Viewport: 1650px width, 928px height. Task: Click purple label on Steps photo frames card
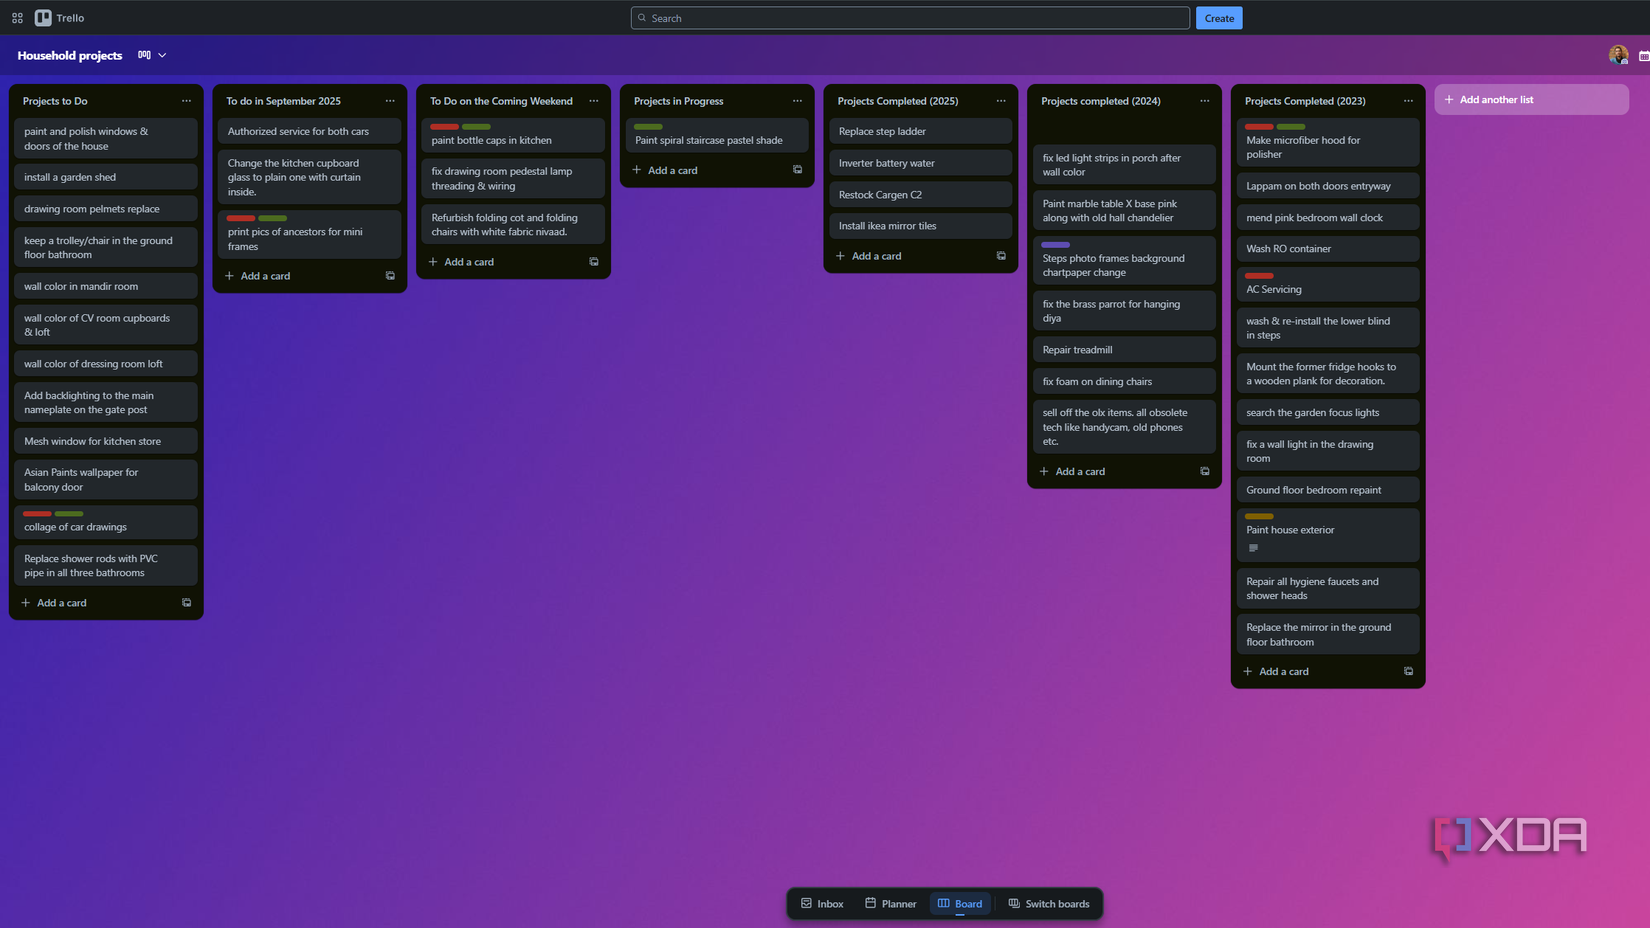pos(1055,245)
